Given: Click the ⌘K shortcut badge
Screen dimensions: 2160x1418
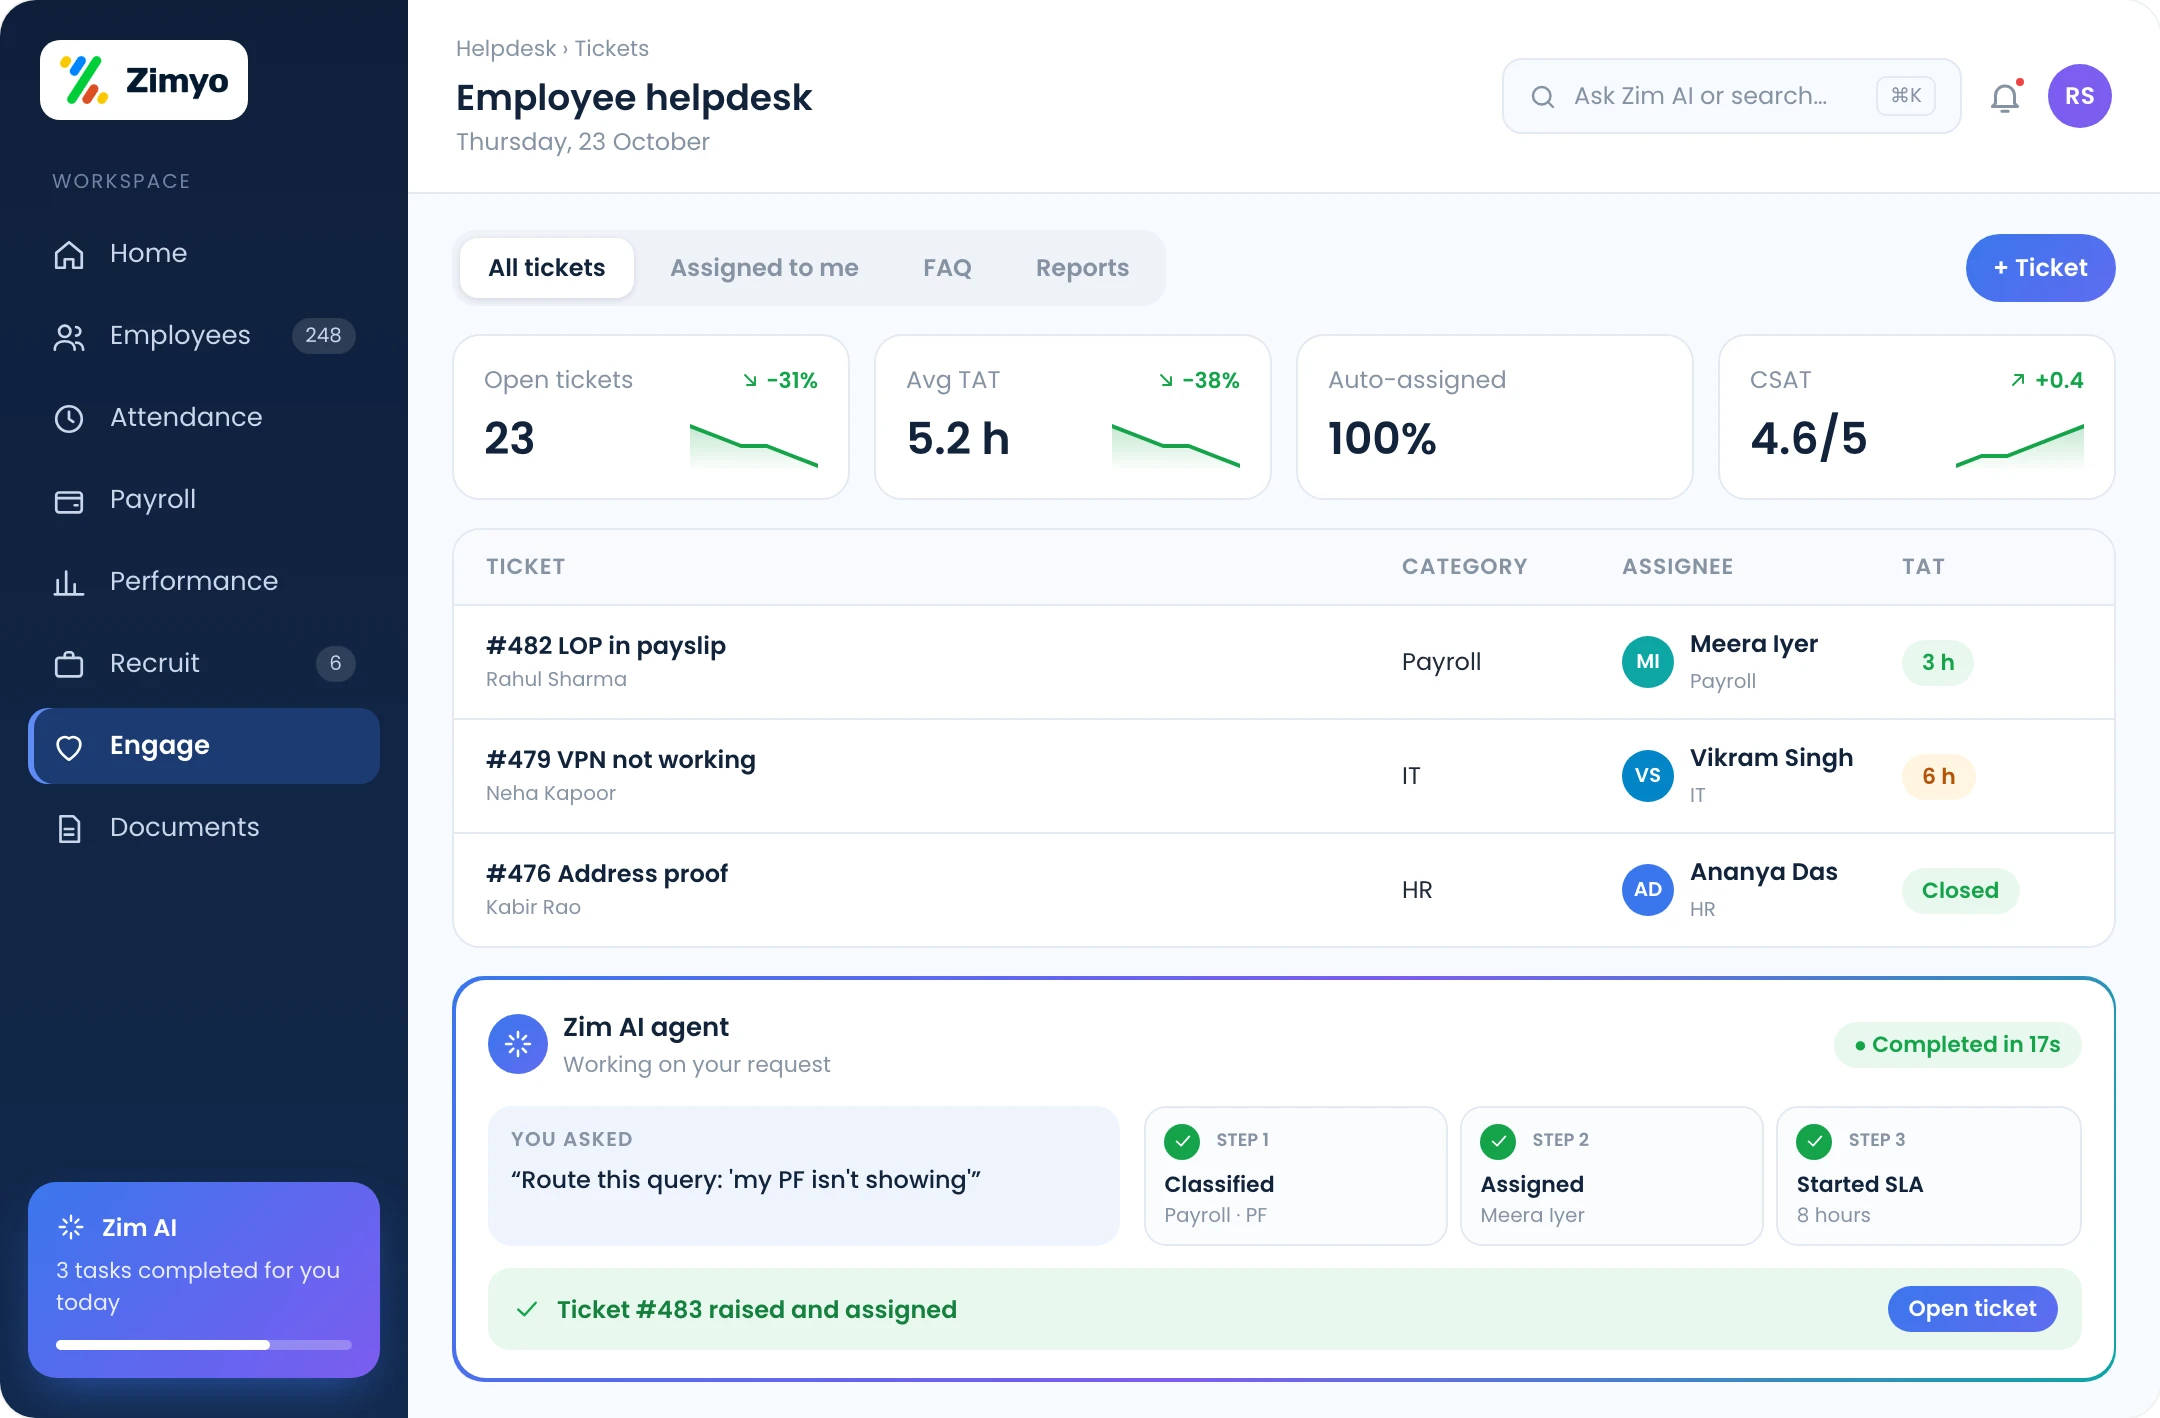Looking at the screenshot, I should (1906, 96).
